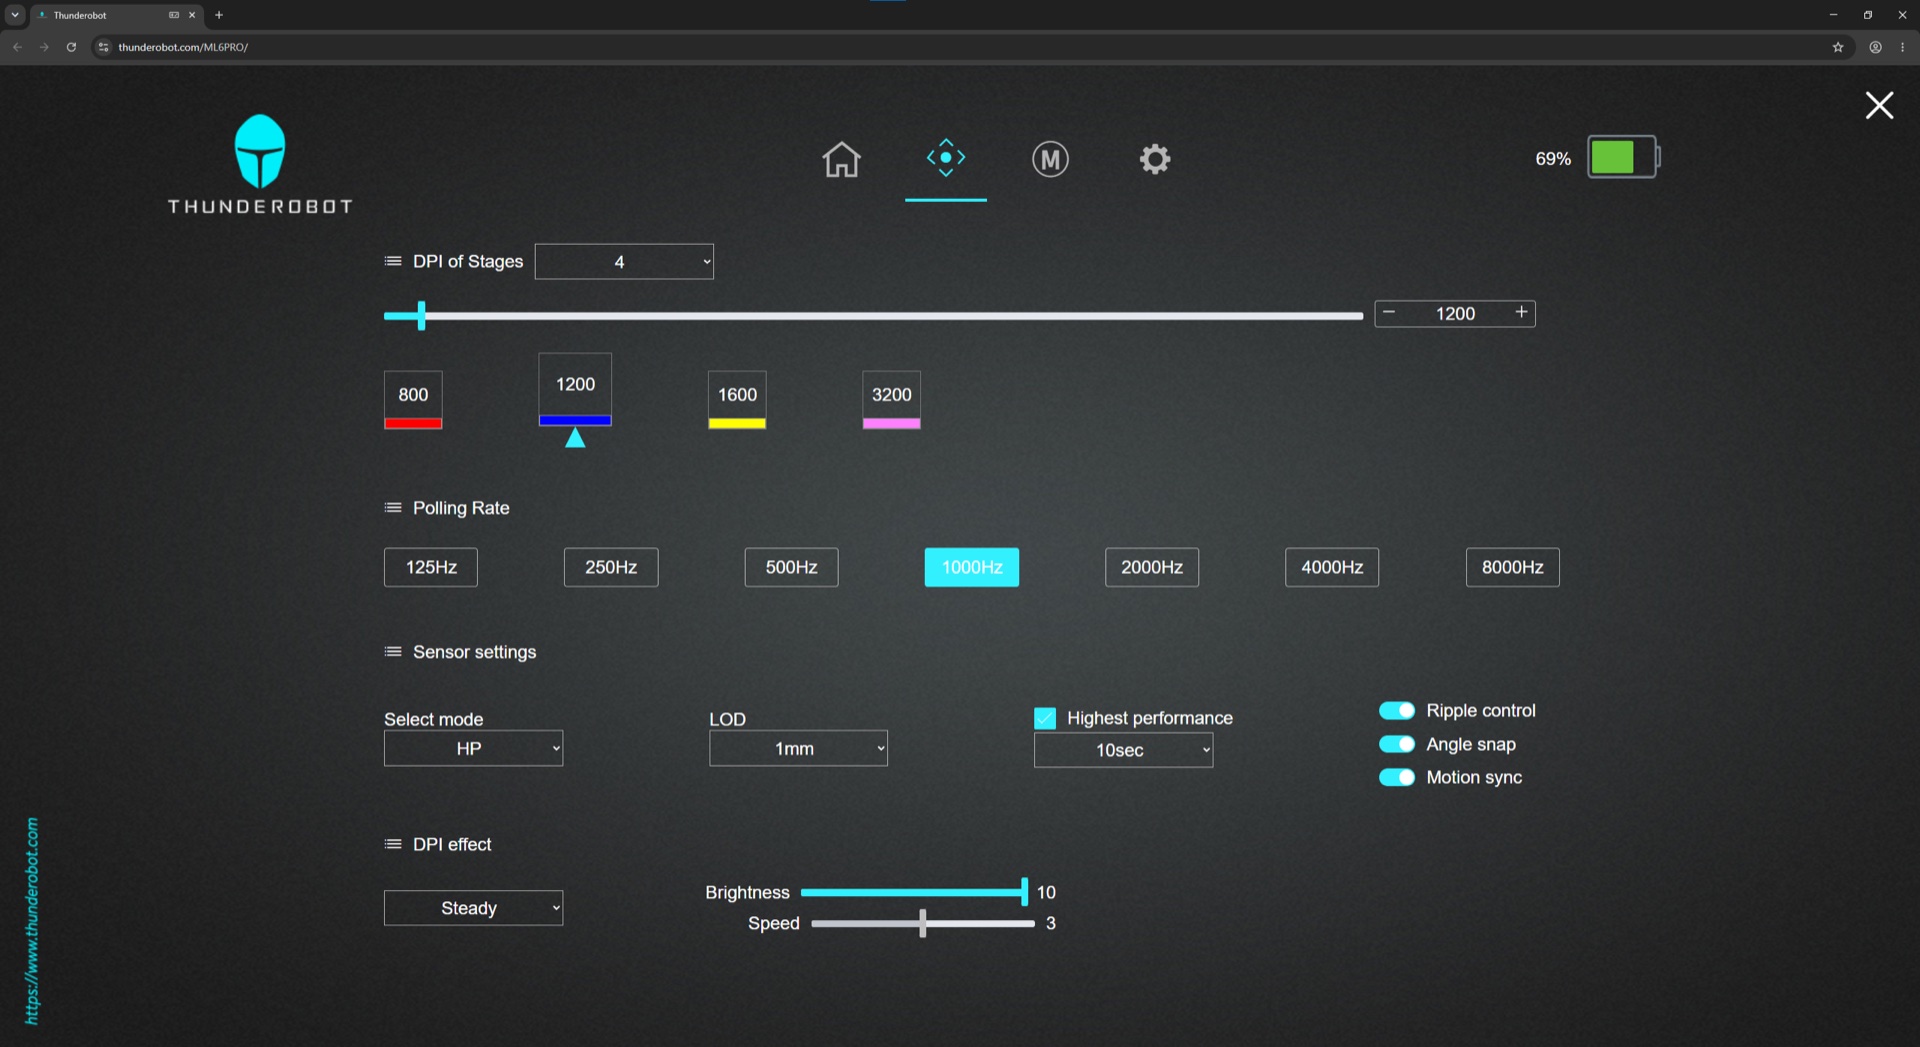Decrease DPI with the minus button
The height and width of the screenshot is (1047, 1920).
(1389, 313)
